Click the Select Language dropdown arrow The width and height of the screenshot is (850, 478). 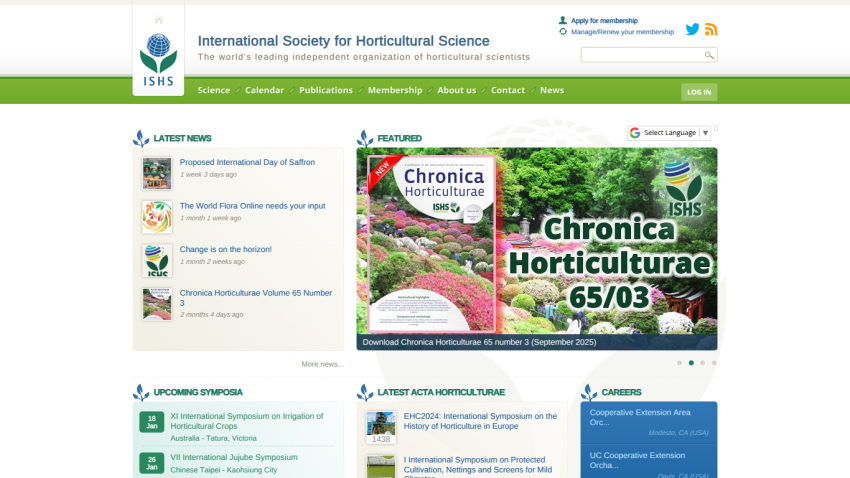click(705, 133)
